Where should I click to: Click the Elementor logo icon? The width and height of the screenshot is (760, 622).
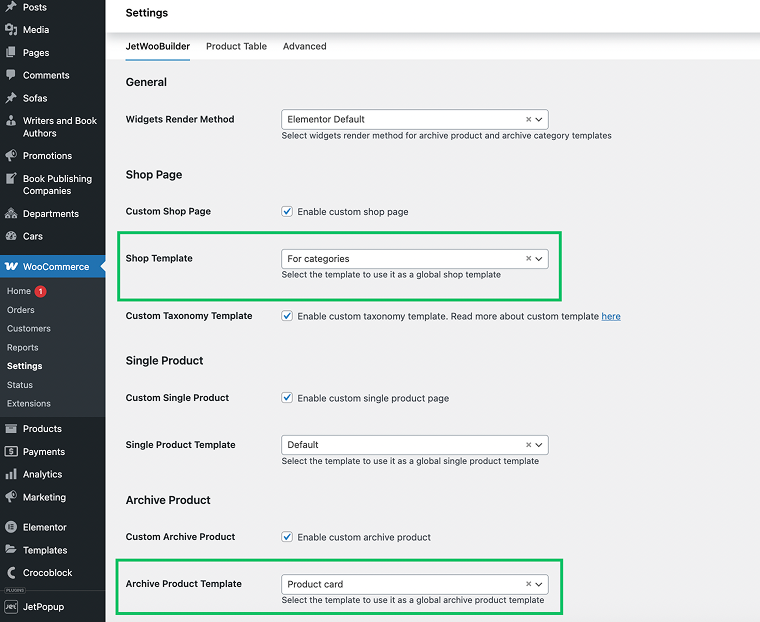pyautogui.click(x=11, y=527)
